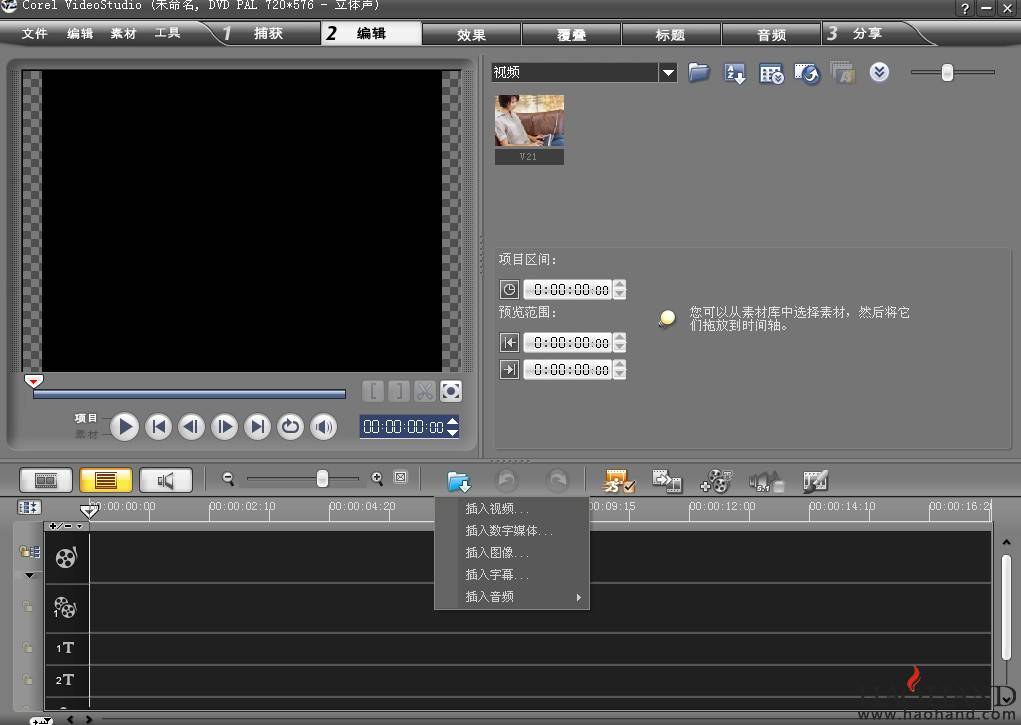Zoom in the timeline
This screenshot has width=1021, height=725.
point(377,479)
